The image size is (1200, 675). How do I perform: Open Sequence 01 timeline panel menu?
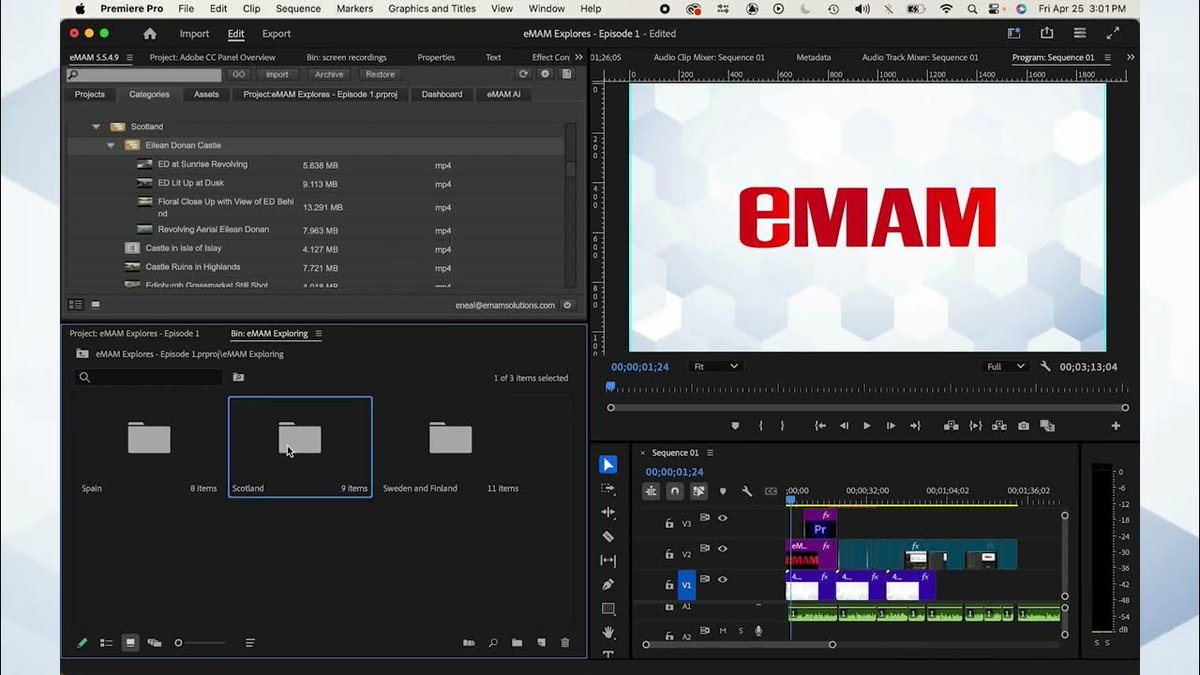click(709, 453)
